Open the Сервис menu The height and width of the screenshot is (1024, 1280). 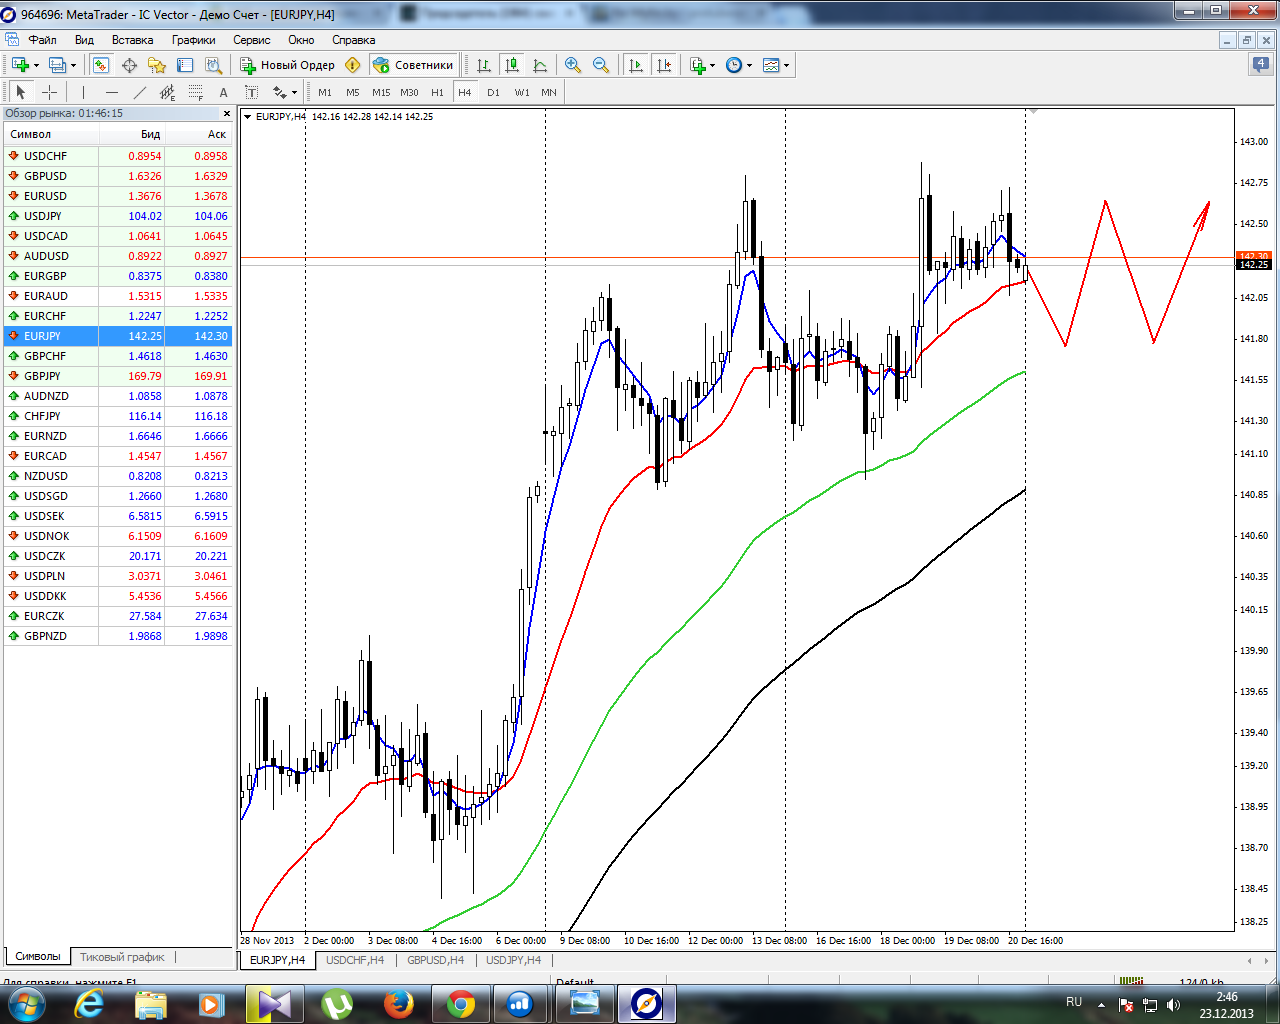point(251,40)
